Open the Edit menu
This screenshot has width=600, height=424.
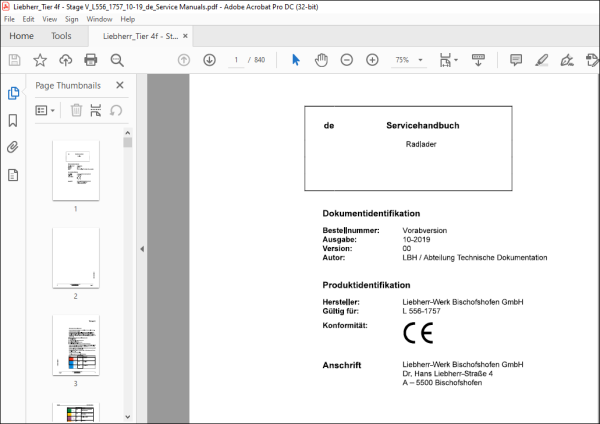pyautogui.click(x=28, y=19)
